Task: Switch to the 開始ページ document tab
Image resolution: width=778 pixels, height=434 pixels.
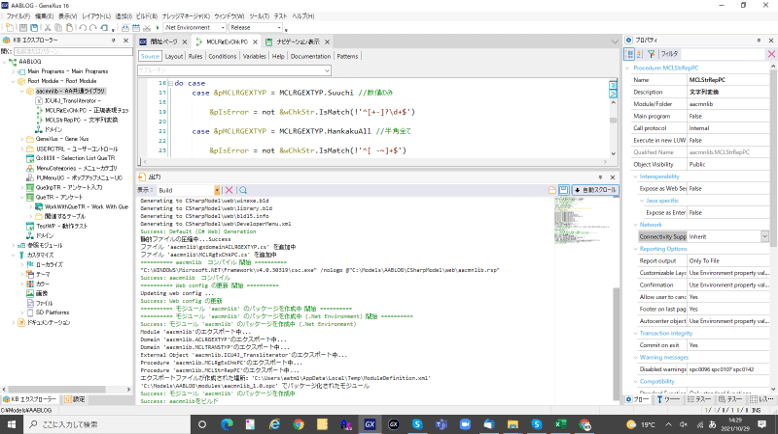Action: [163, 42]
